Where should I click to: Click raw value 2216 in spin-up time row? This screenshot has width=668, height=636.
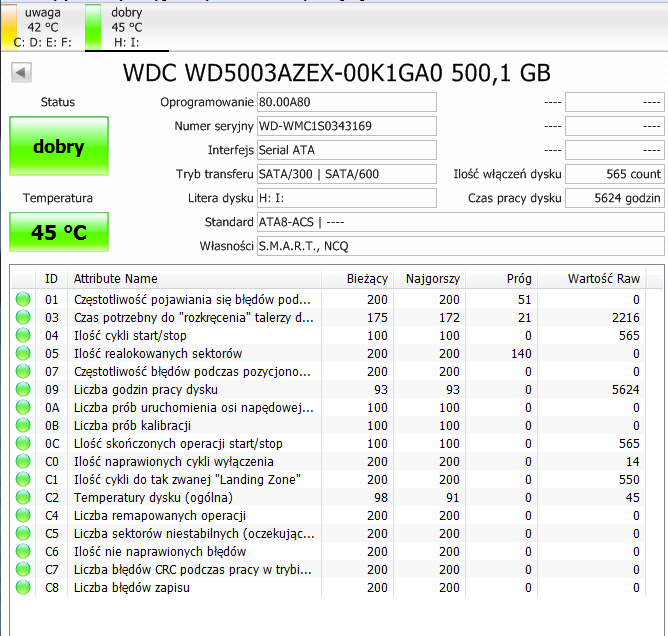pyautogui.click(x=625, y=317)
